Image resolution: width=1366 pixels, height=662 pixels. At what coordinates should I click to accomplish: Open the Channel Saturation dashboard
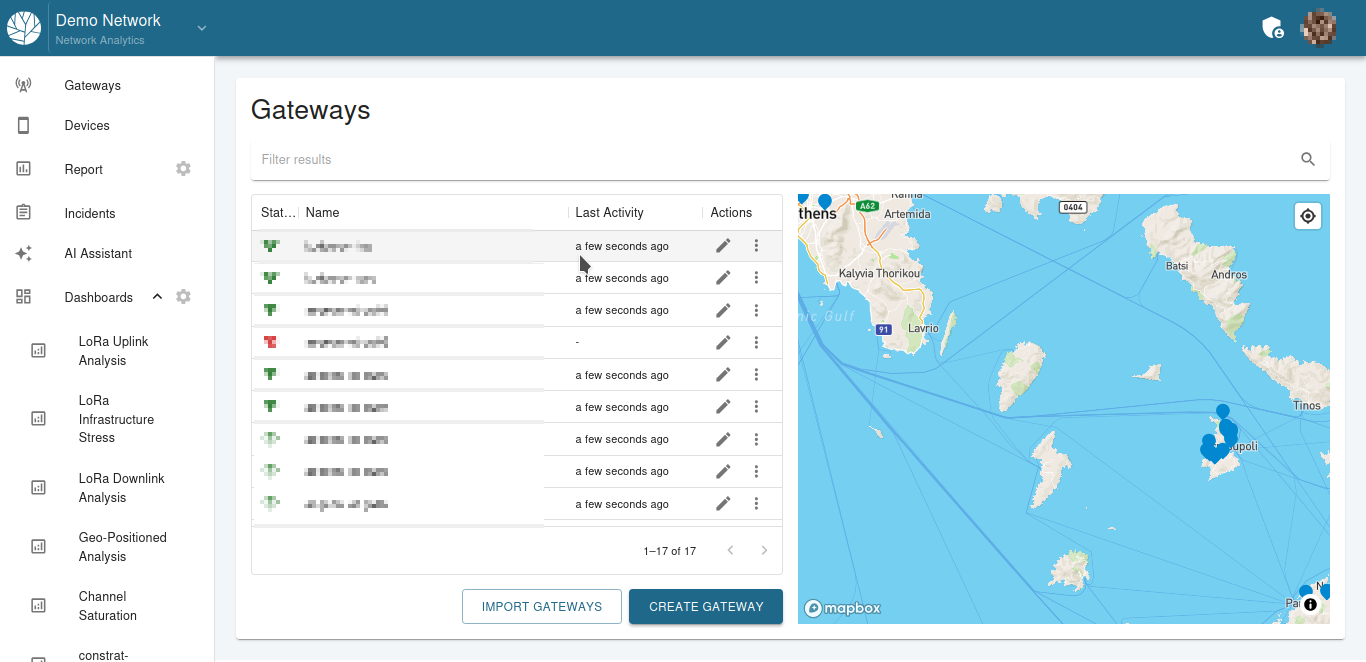107,606
